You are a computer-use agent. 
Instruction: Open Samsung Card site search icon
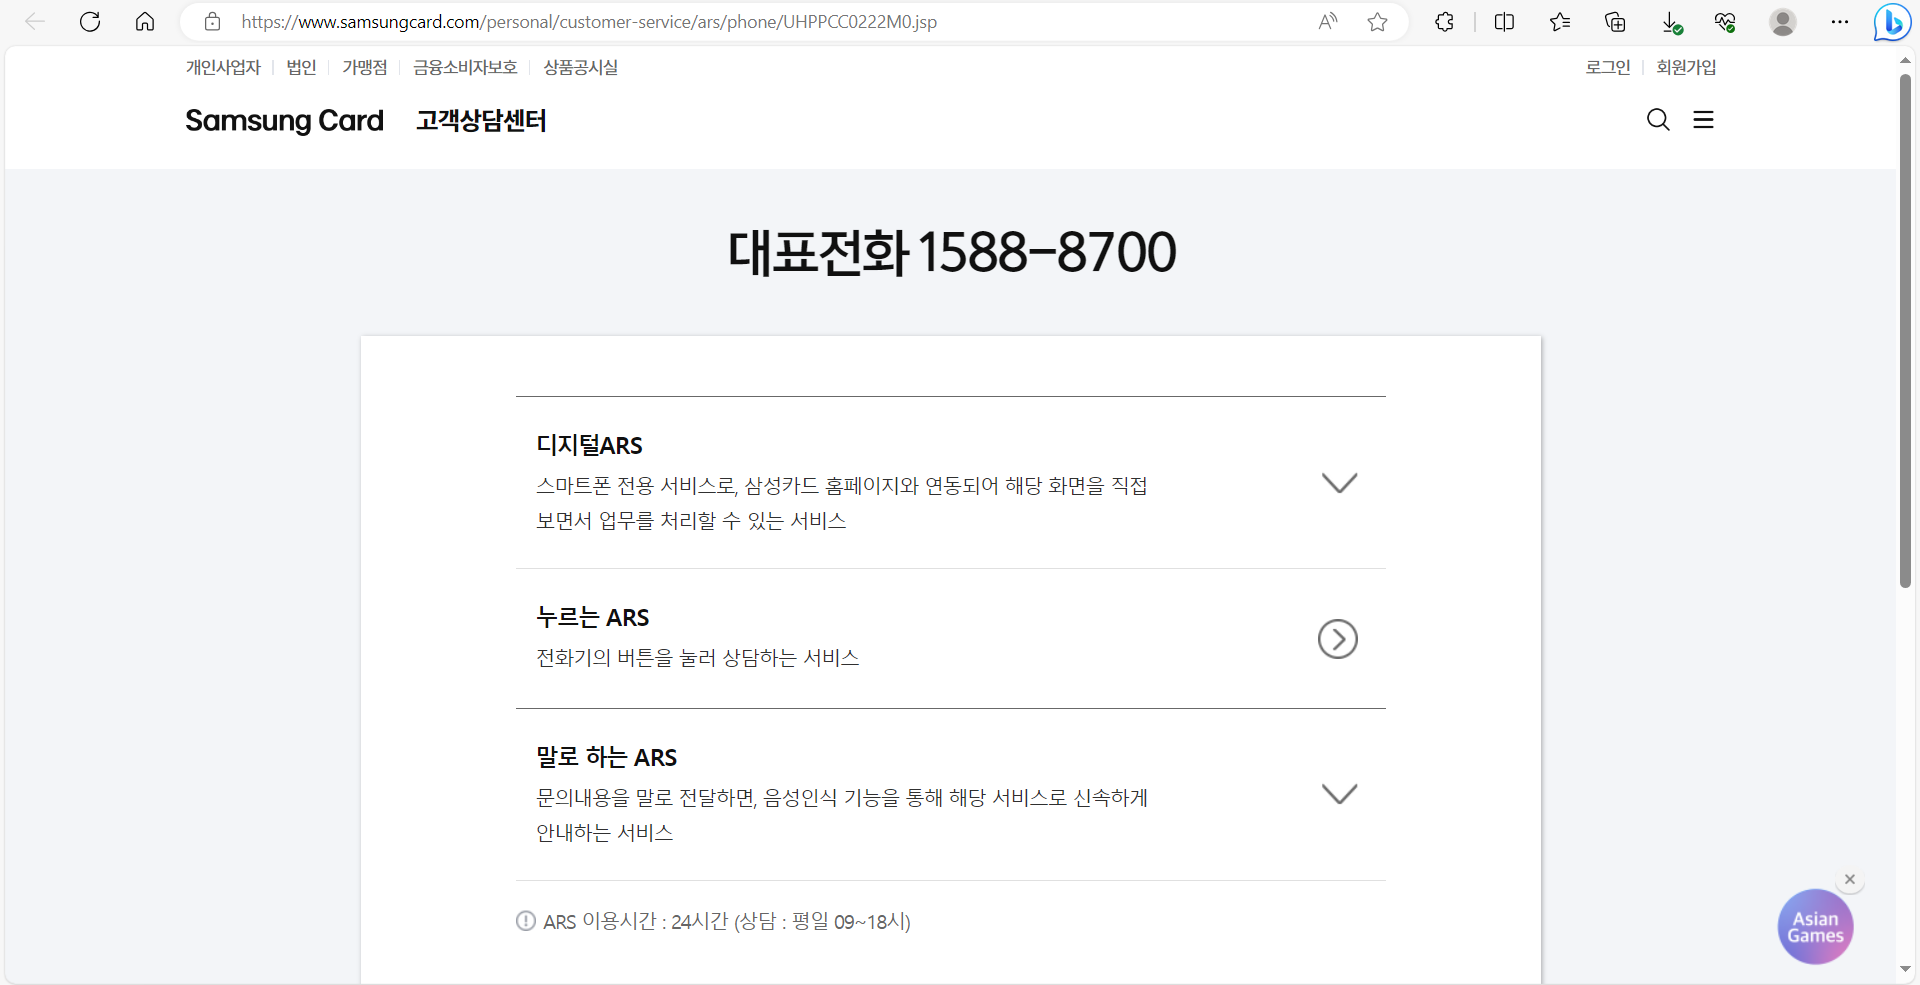[1658, 120]
